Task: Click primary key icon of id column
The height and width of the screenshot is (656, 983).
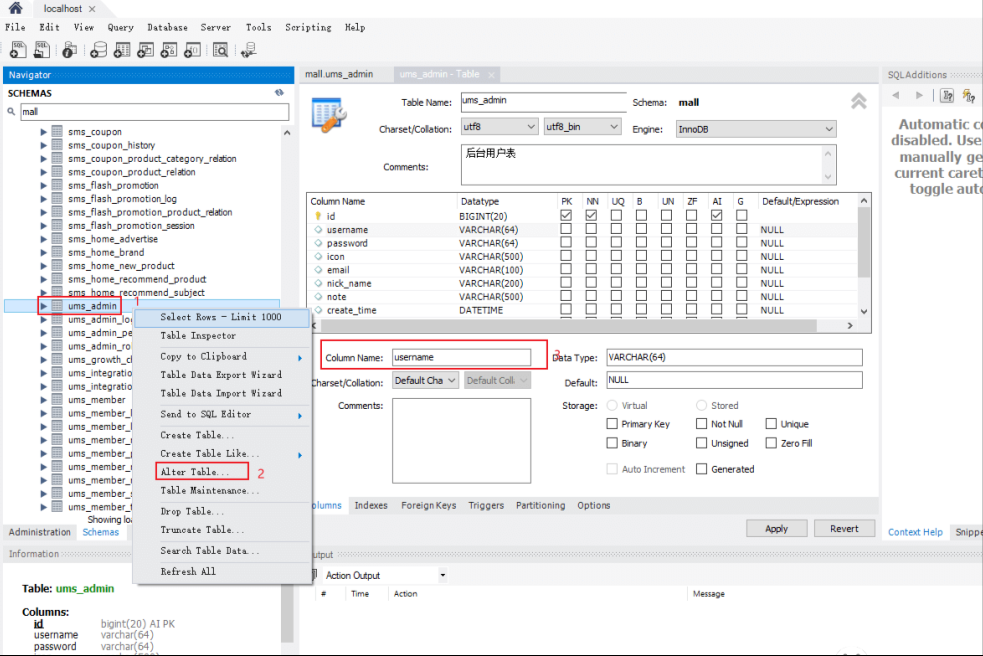Action: click(318, 216)
